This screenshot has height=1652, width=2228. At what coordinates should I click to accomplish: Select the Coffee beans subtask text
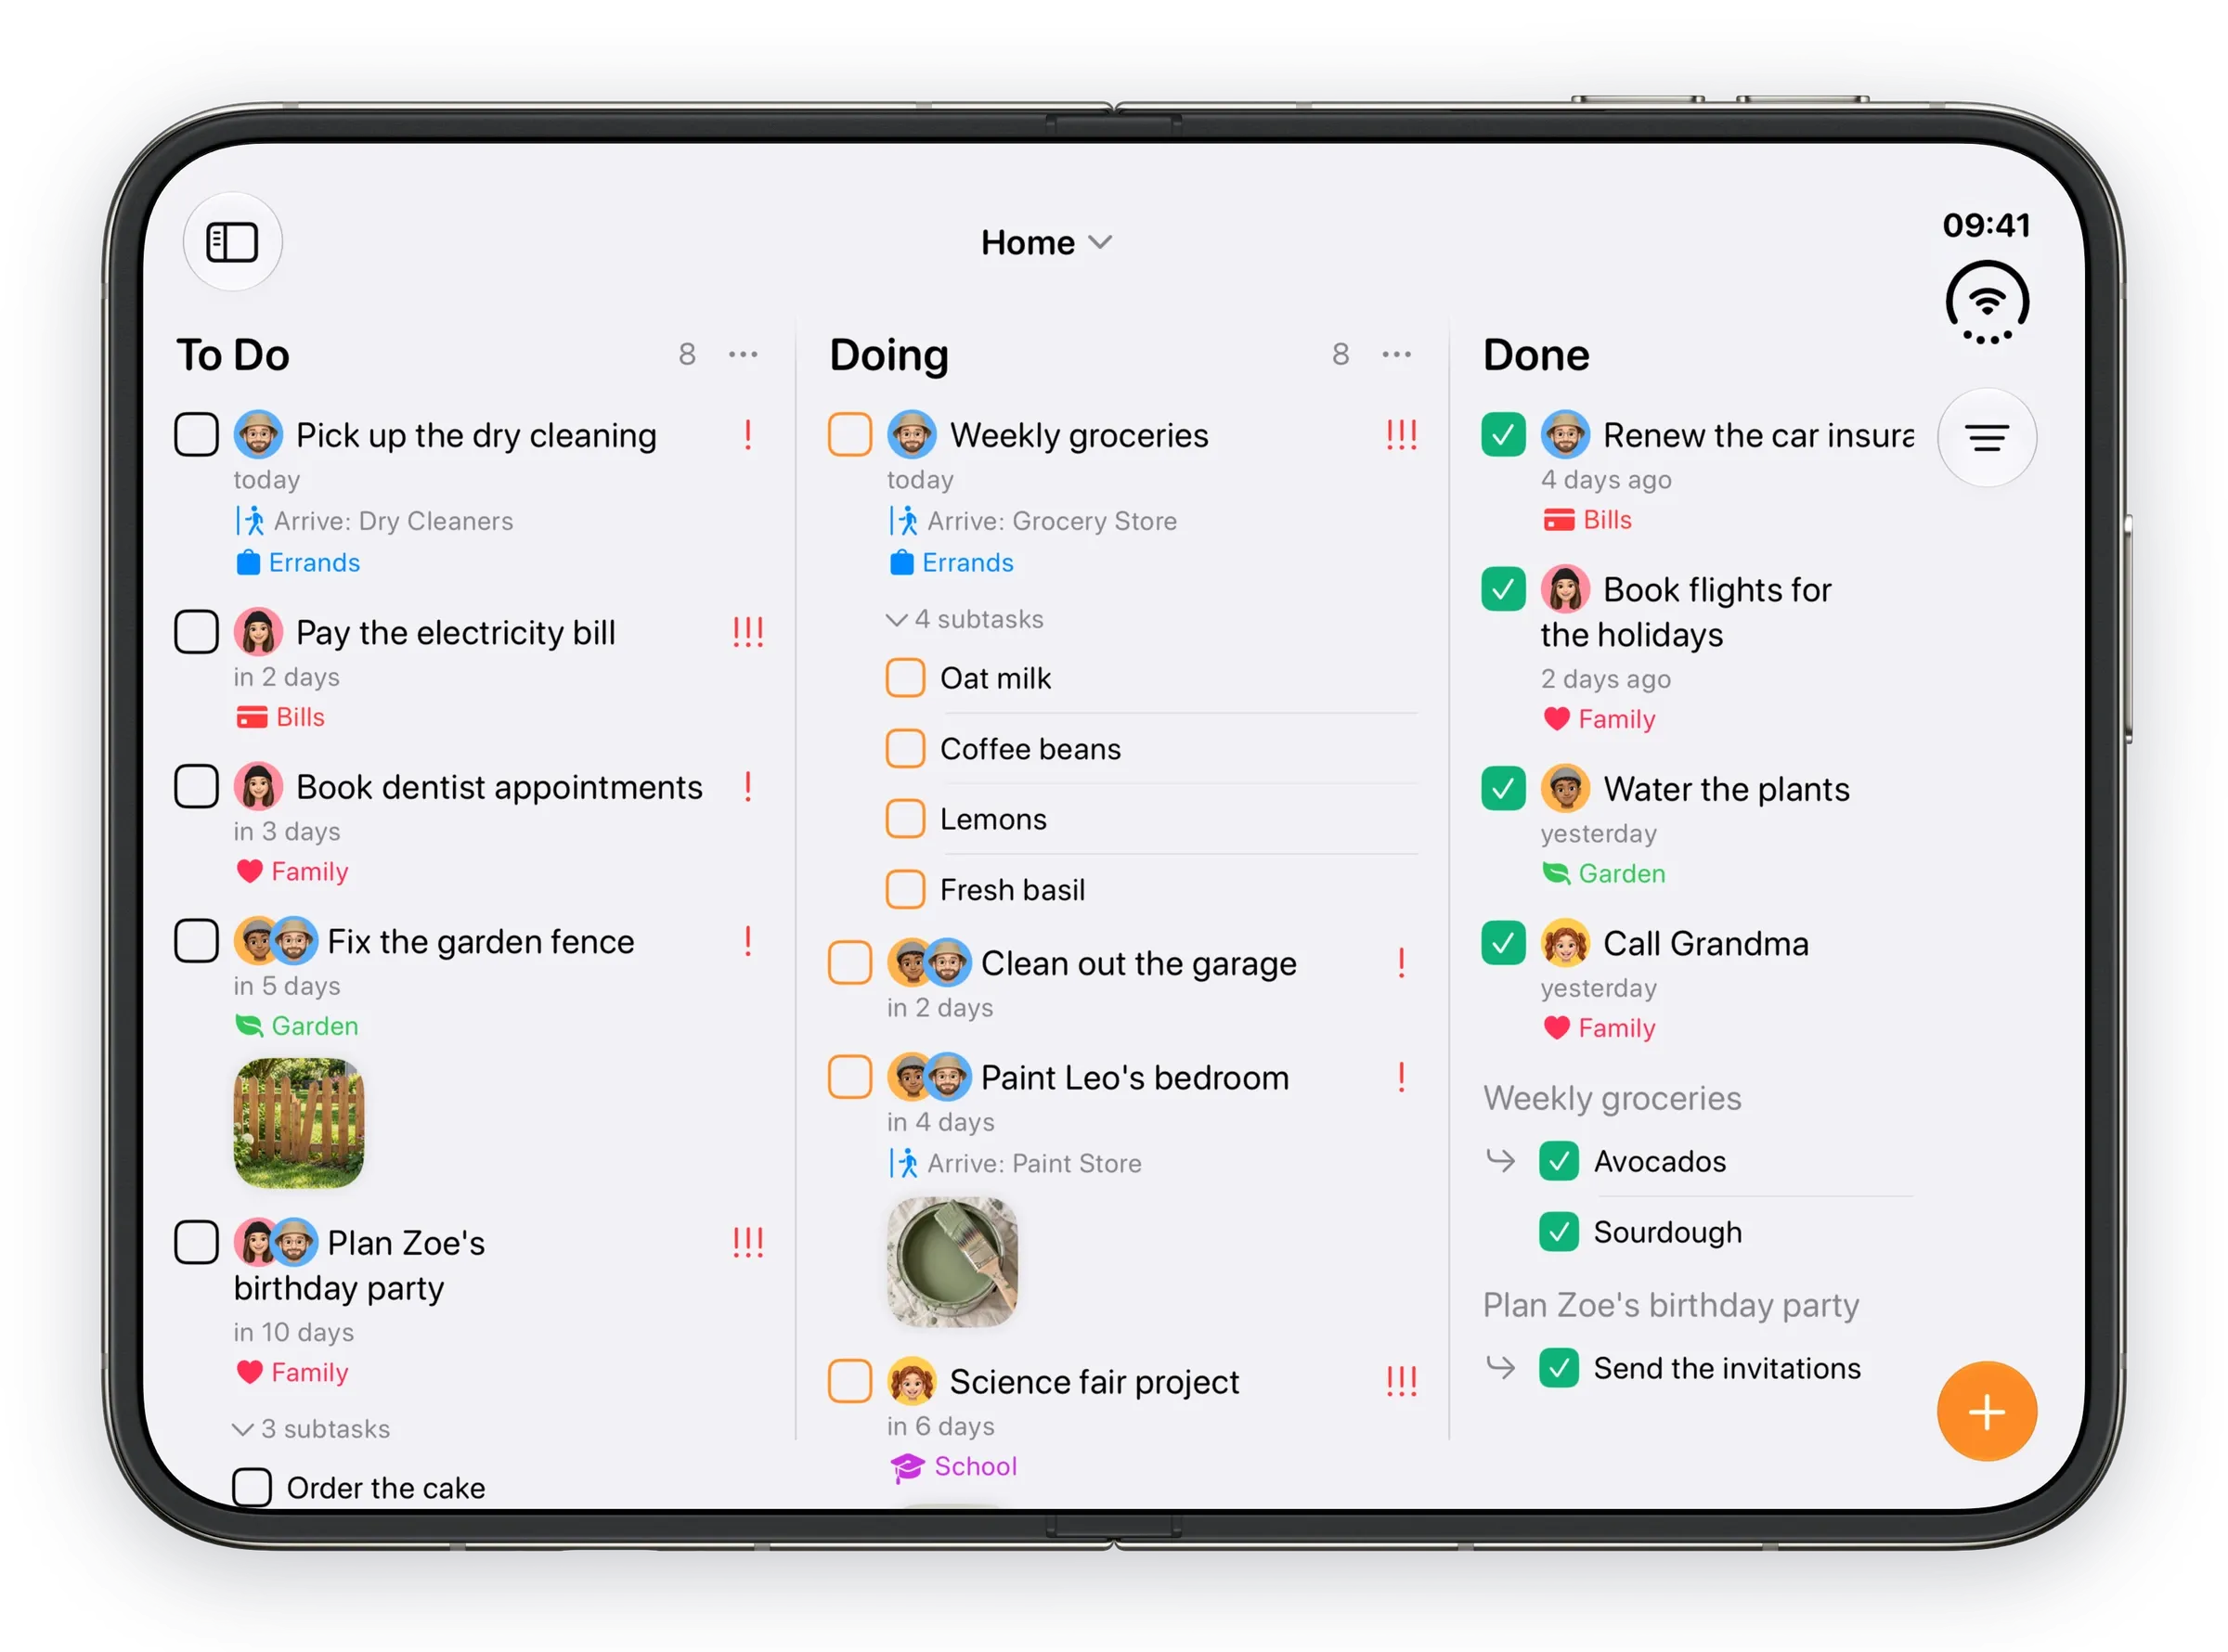coord(1030,749)
